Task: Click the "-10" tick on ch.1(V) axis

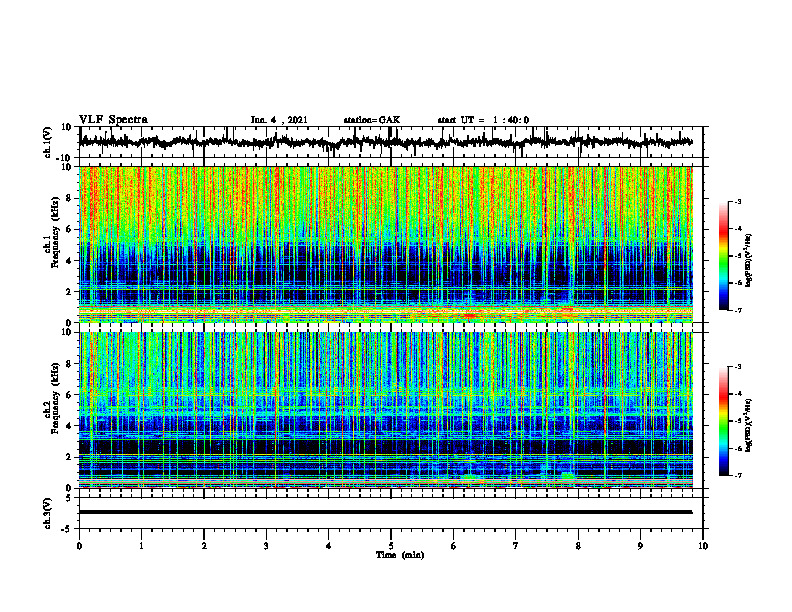Action: (65, 158)
